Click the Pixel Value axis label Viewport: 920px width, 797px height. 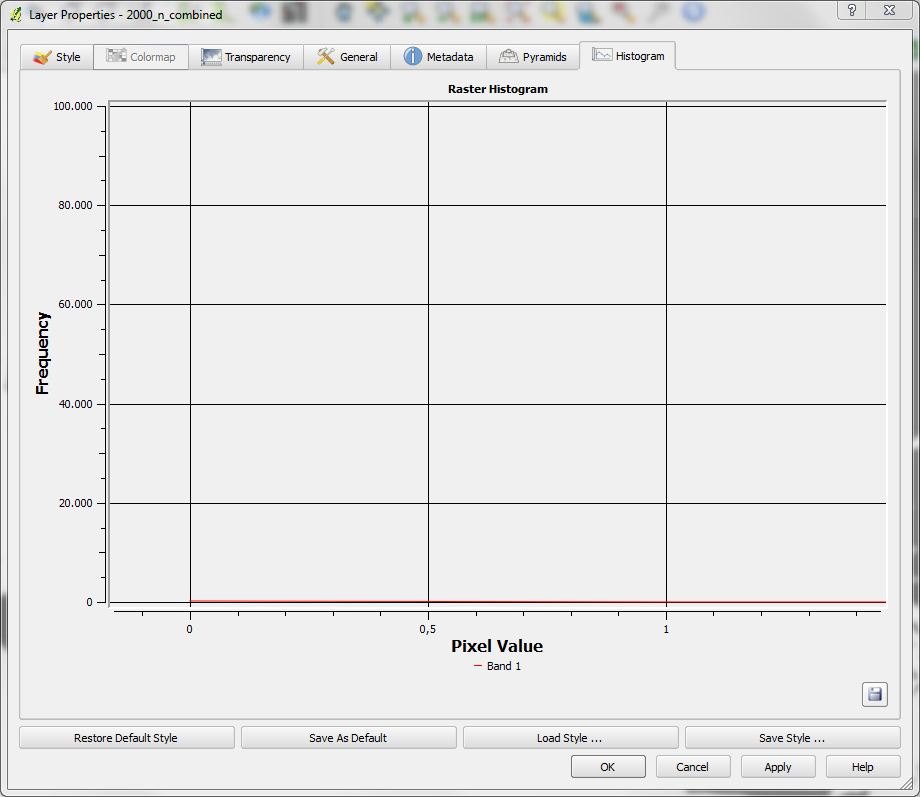(x=497, y=646)
